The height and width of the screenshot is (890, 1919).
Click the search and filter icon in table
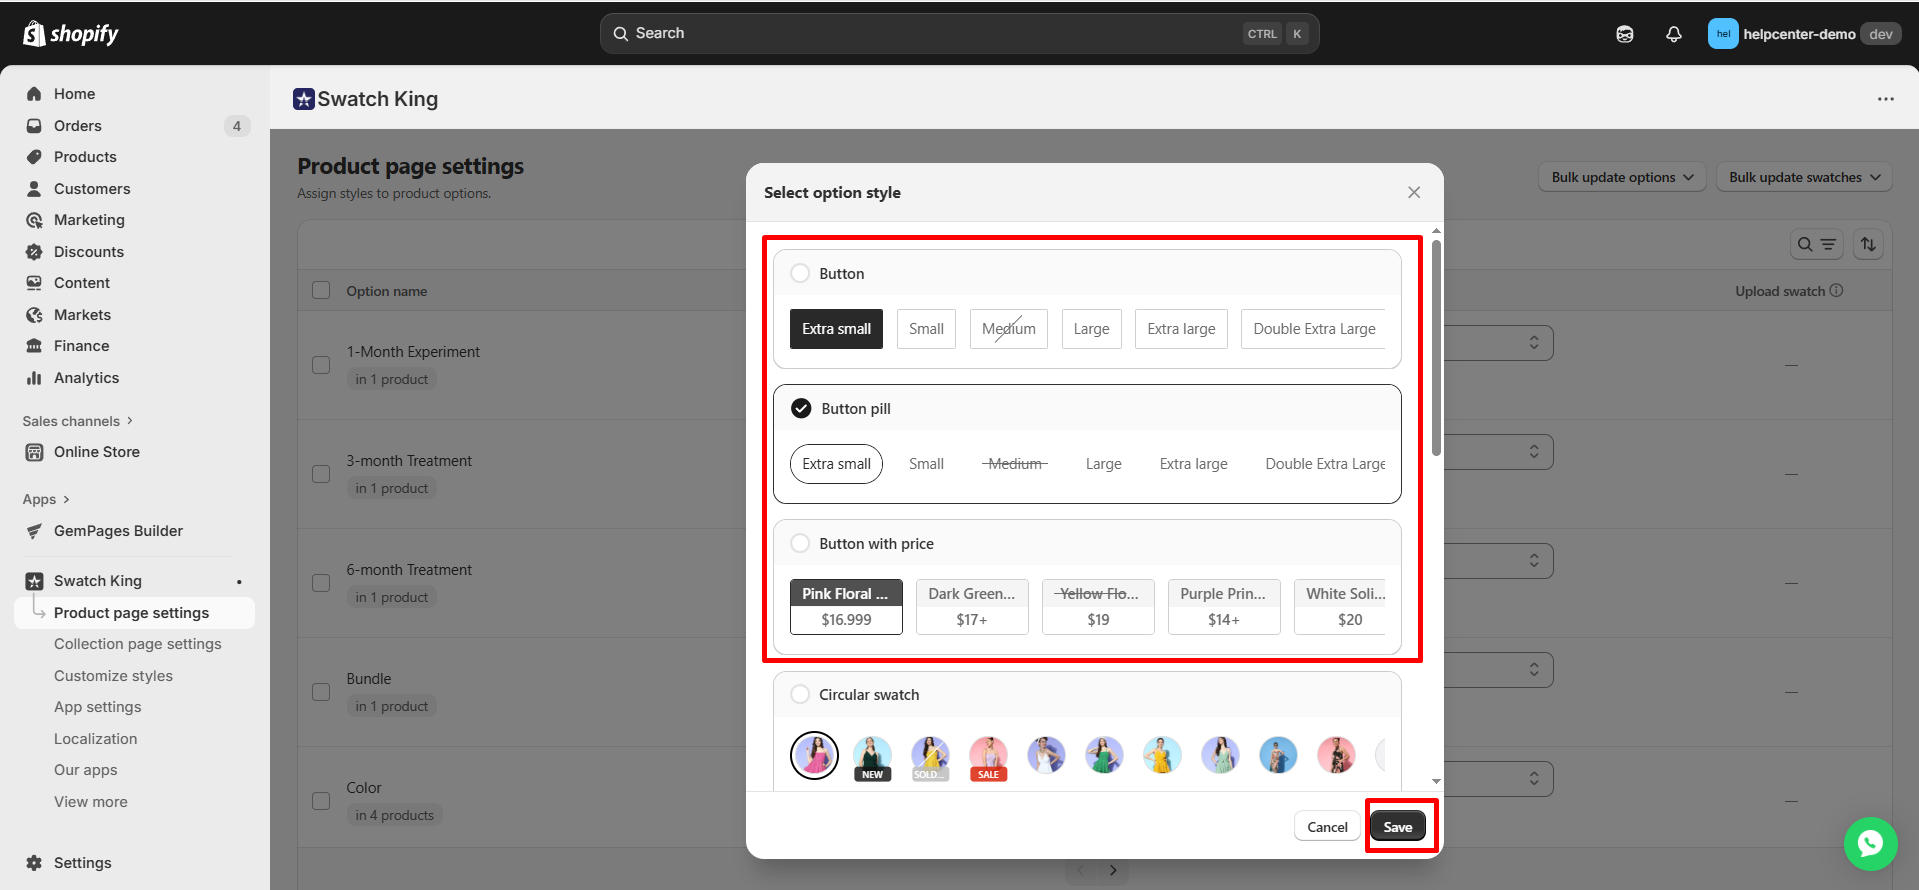pos(1816,245)
